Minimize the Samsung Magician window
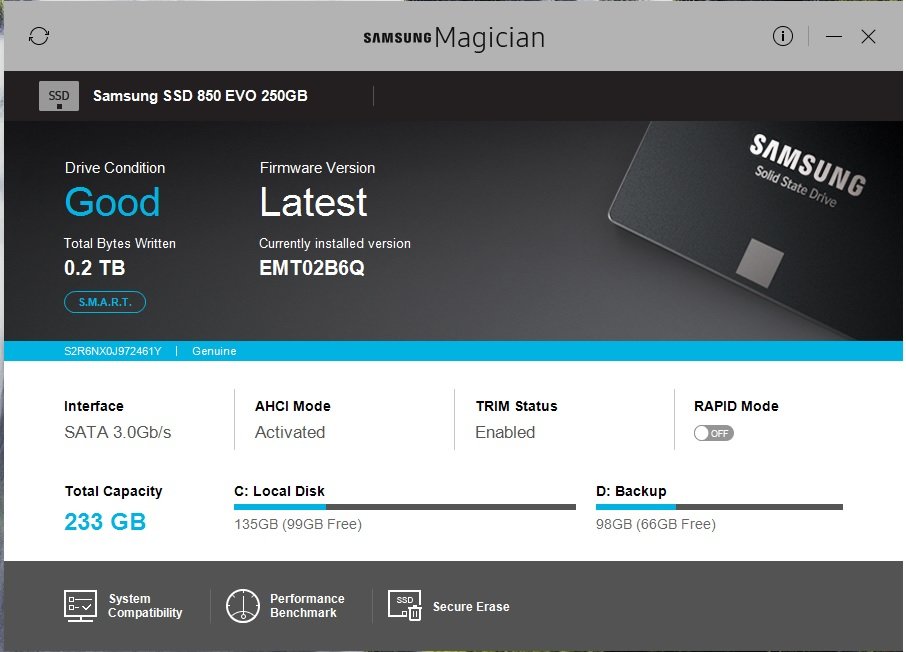Viewport: 906px width, 652px height. [833, 36]
